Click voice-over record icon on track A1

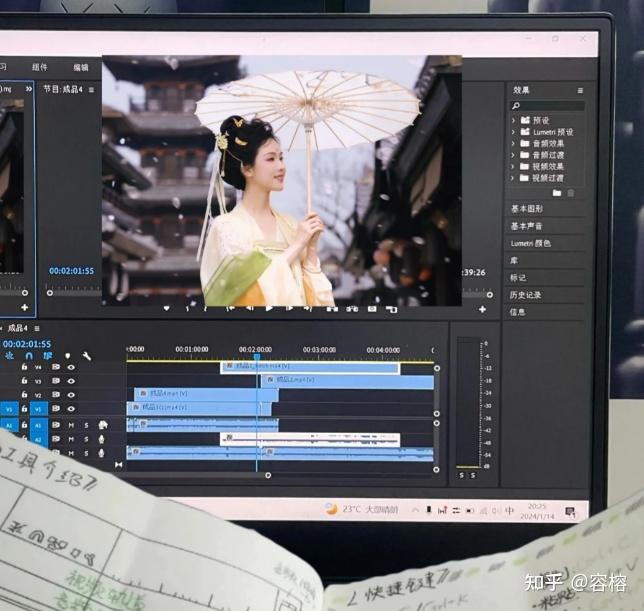pyautogui.click(x=103, y=425)
